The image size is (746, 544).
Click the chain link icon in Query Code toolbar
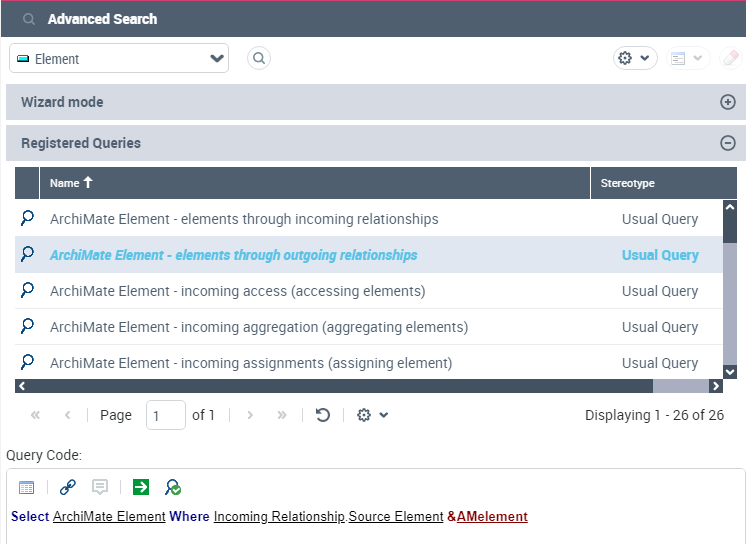tap(68, 487)
